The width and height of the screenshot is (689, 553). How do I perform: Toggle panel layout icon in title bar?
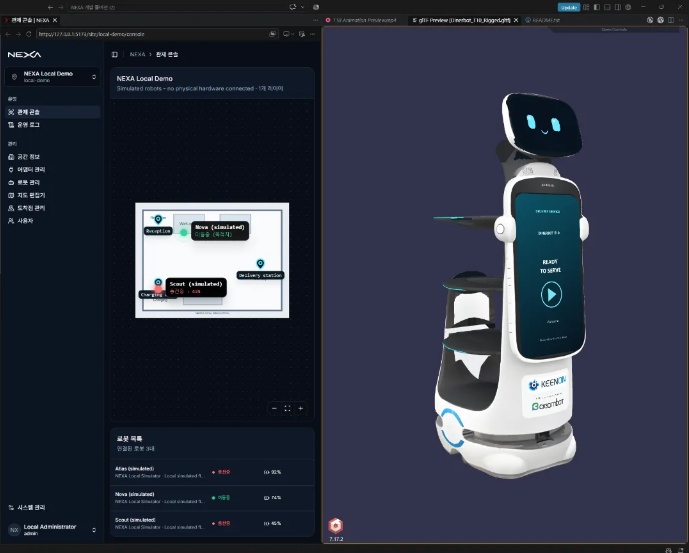click(x=607, y=7)
